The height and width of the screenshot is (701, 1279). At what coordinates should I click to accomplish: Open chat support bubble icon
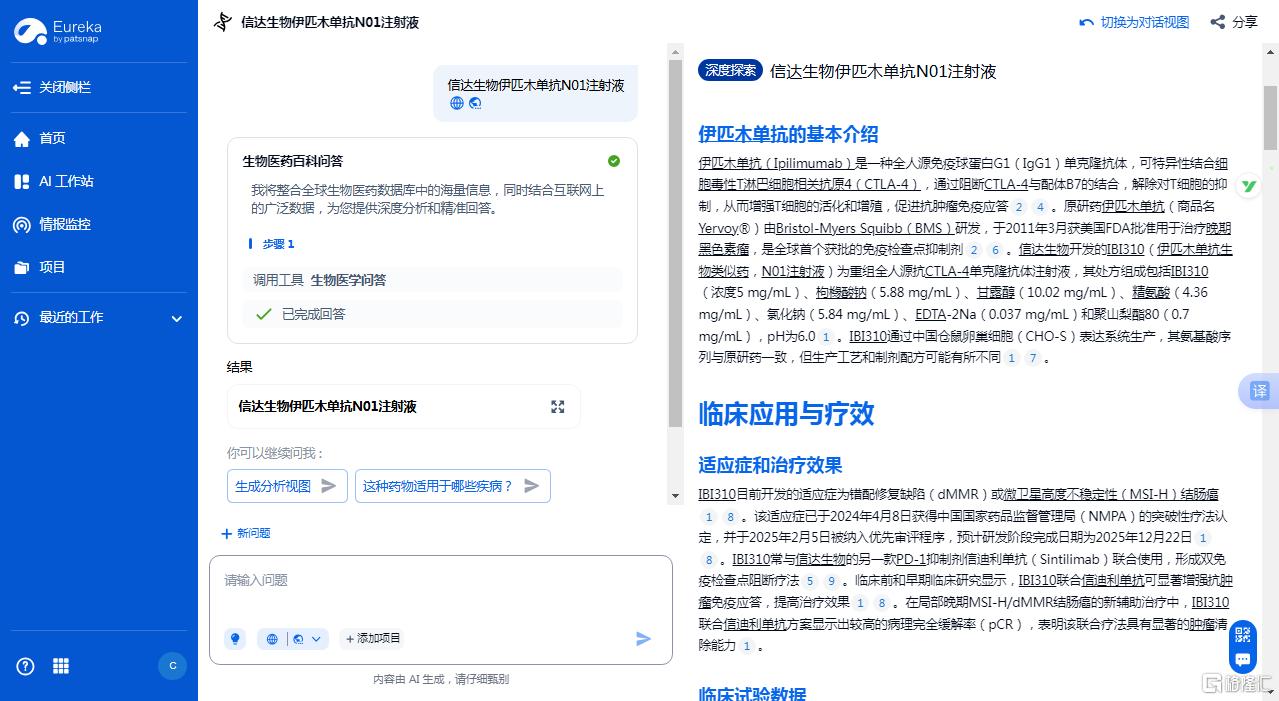(1243, 660)
